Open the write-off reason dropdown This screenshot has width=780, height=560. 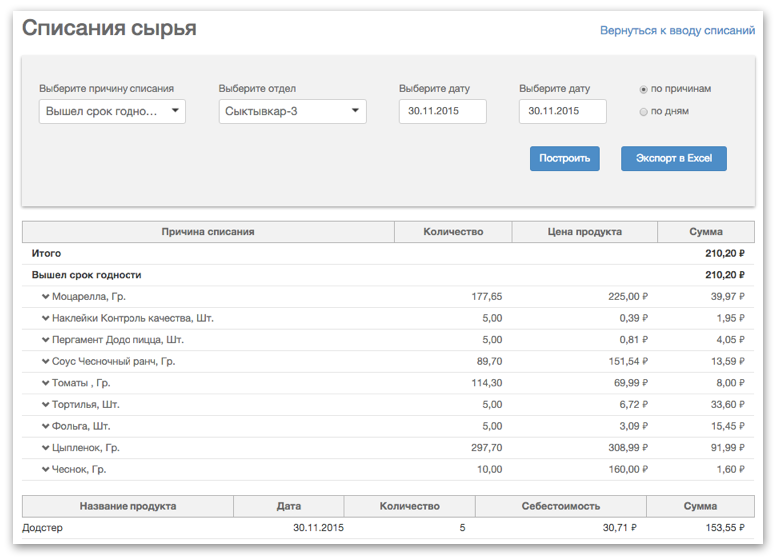coord(112,111)
